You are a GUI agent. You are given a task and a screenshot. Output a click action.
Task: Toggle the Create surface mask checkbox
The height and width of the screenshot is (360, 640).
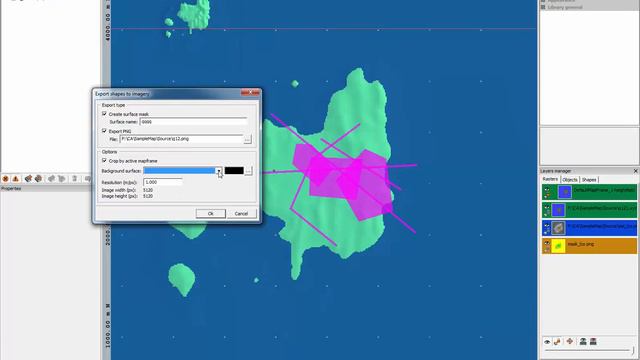104,114
